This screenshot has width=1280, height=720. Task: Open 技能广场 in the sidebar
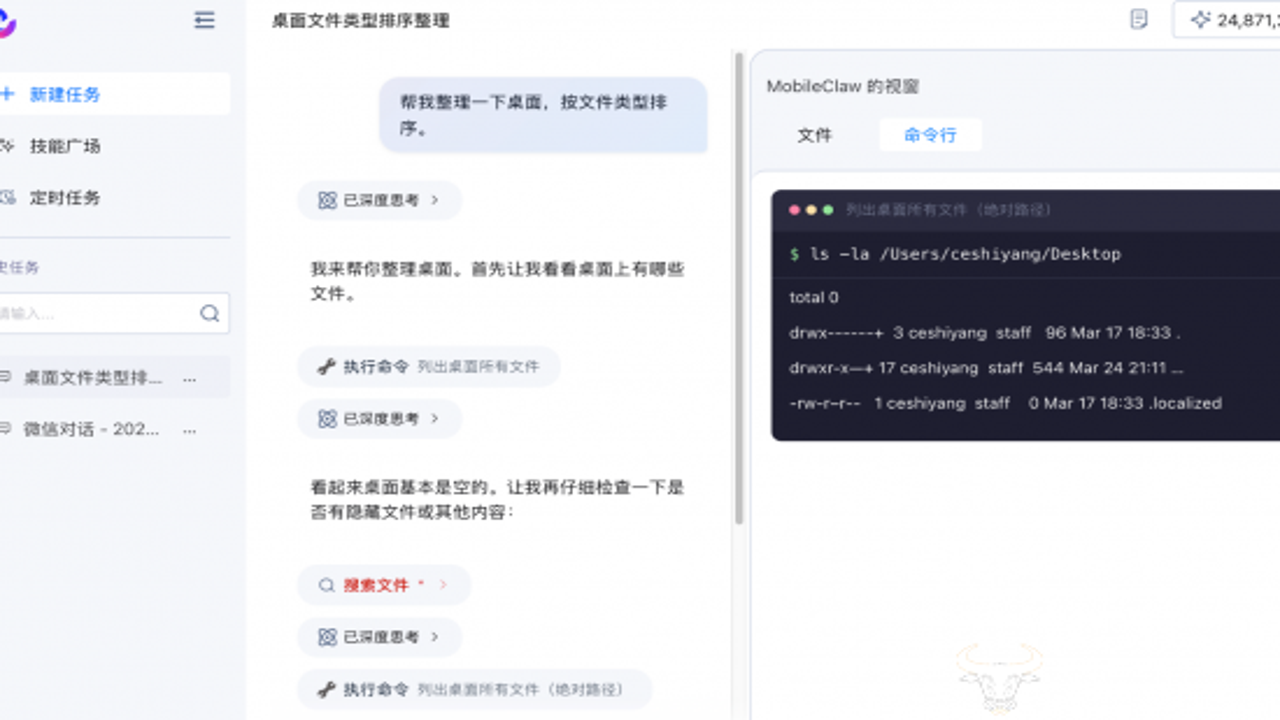click(64, 146)
